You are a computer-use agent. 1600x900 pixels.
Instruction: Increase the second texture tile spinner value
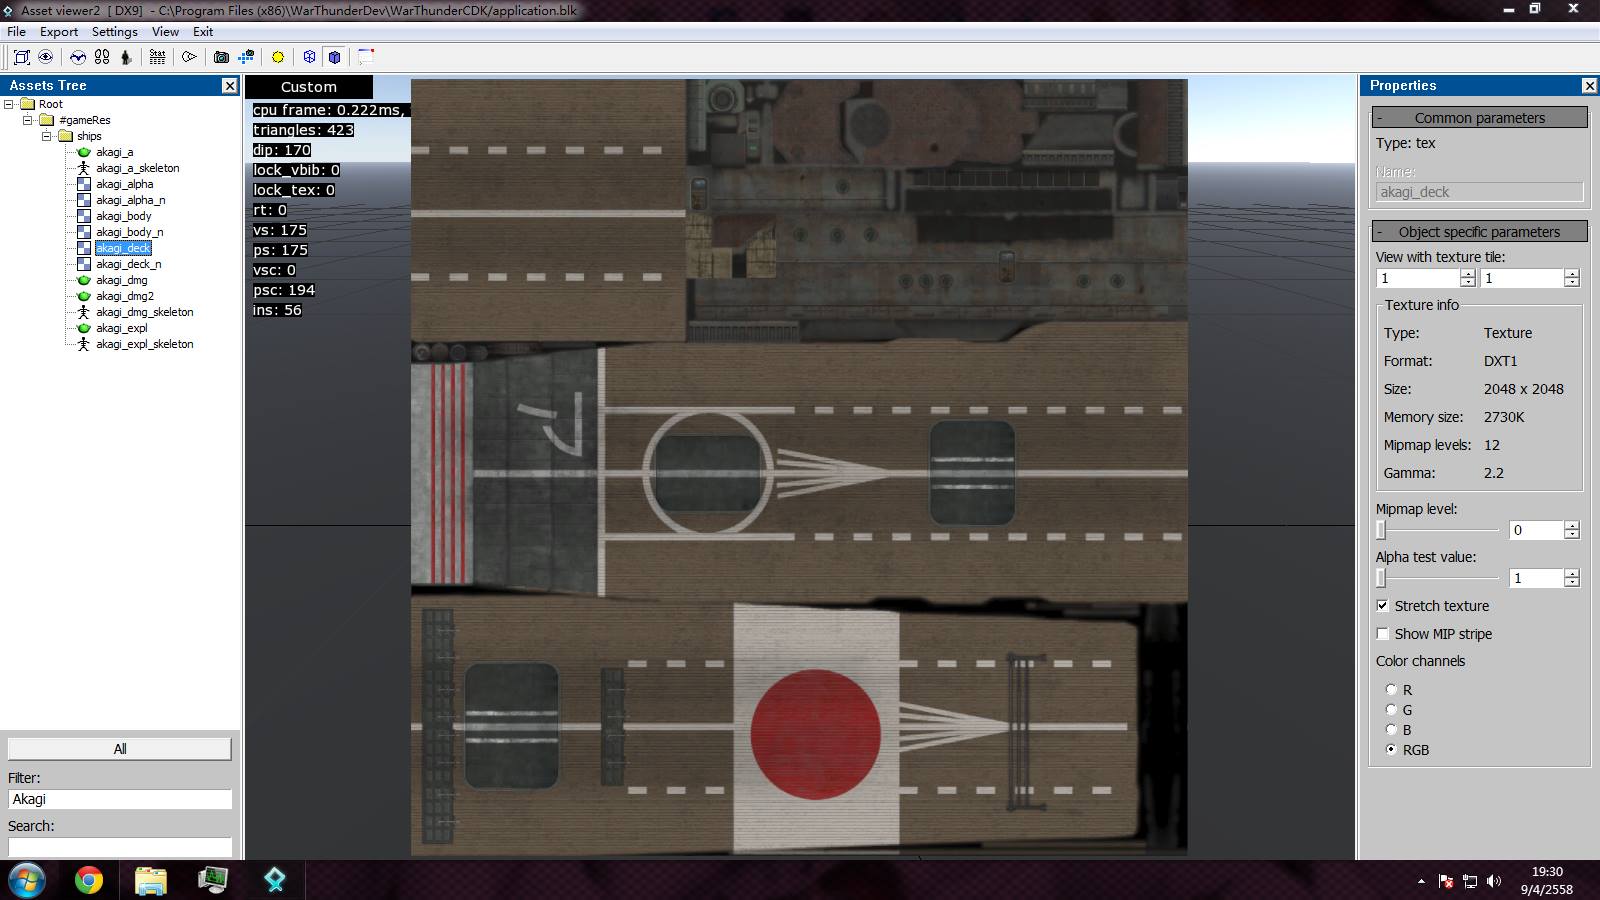tap(1572, 273)
